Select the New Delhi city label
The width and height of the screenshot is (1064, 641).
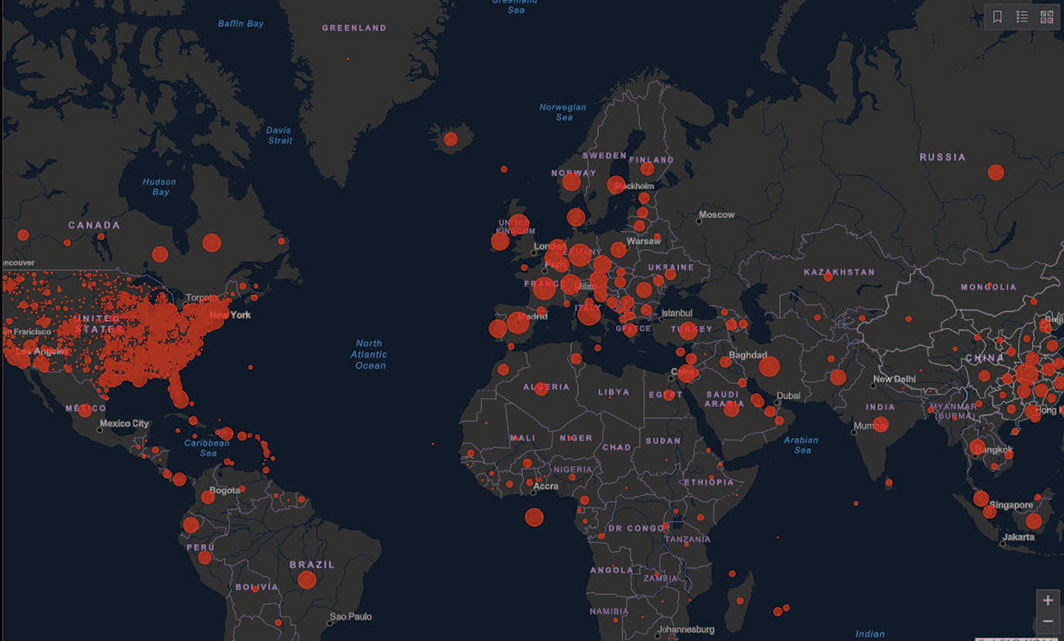coord(894,380)
